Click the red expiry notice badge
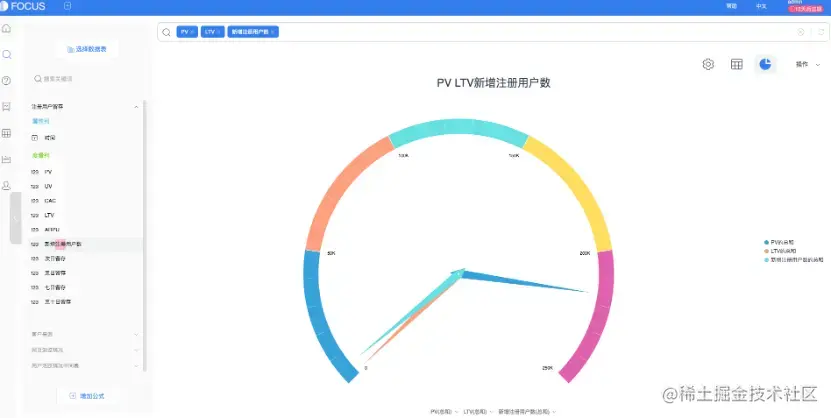 [x=806, y=9]
